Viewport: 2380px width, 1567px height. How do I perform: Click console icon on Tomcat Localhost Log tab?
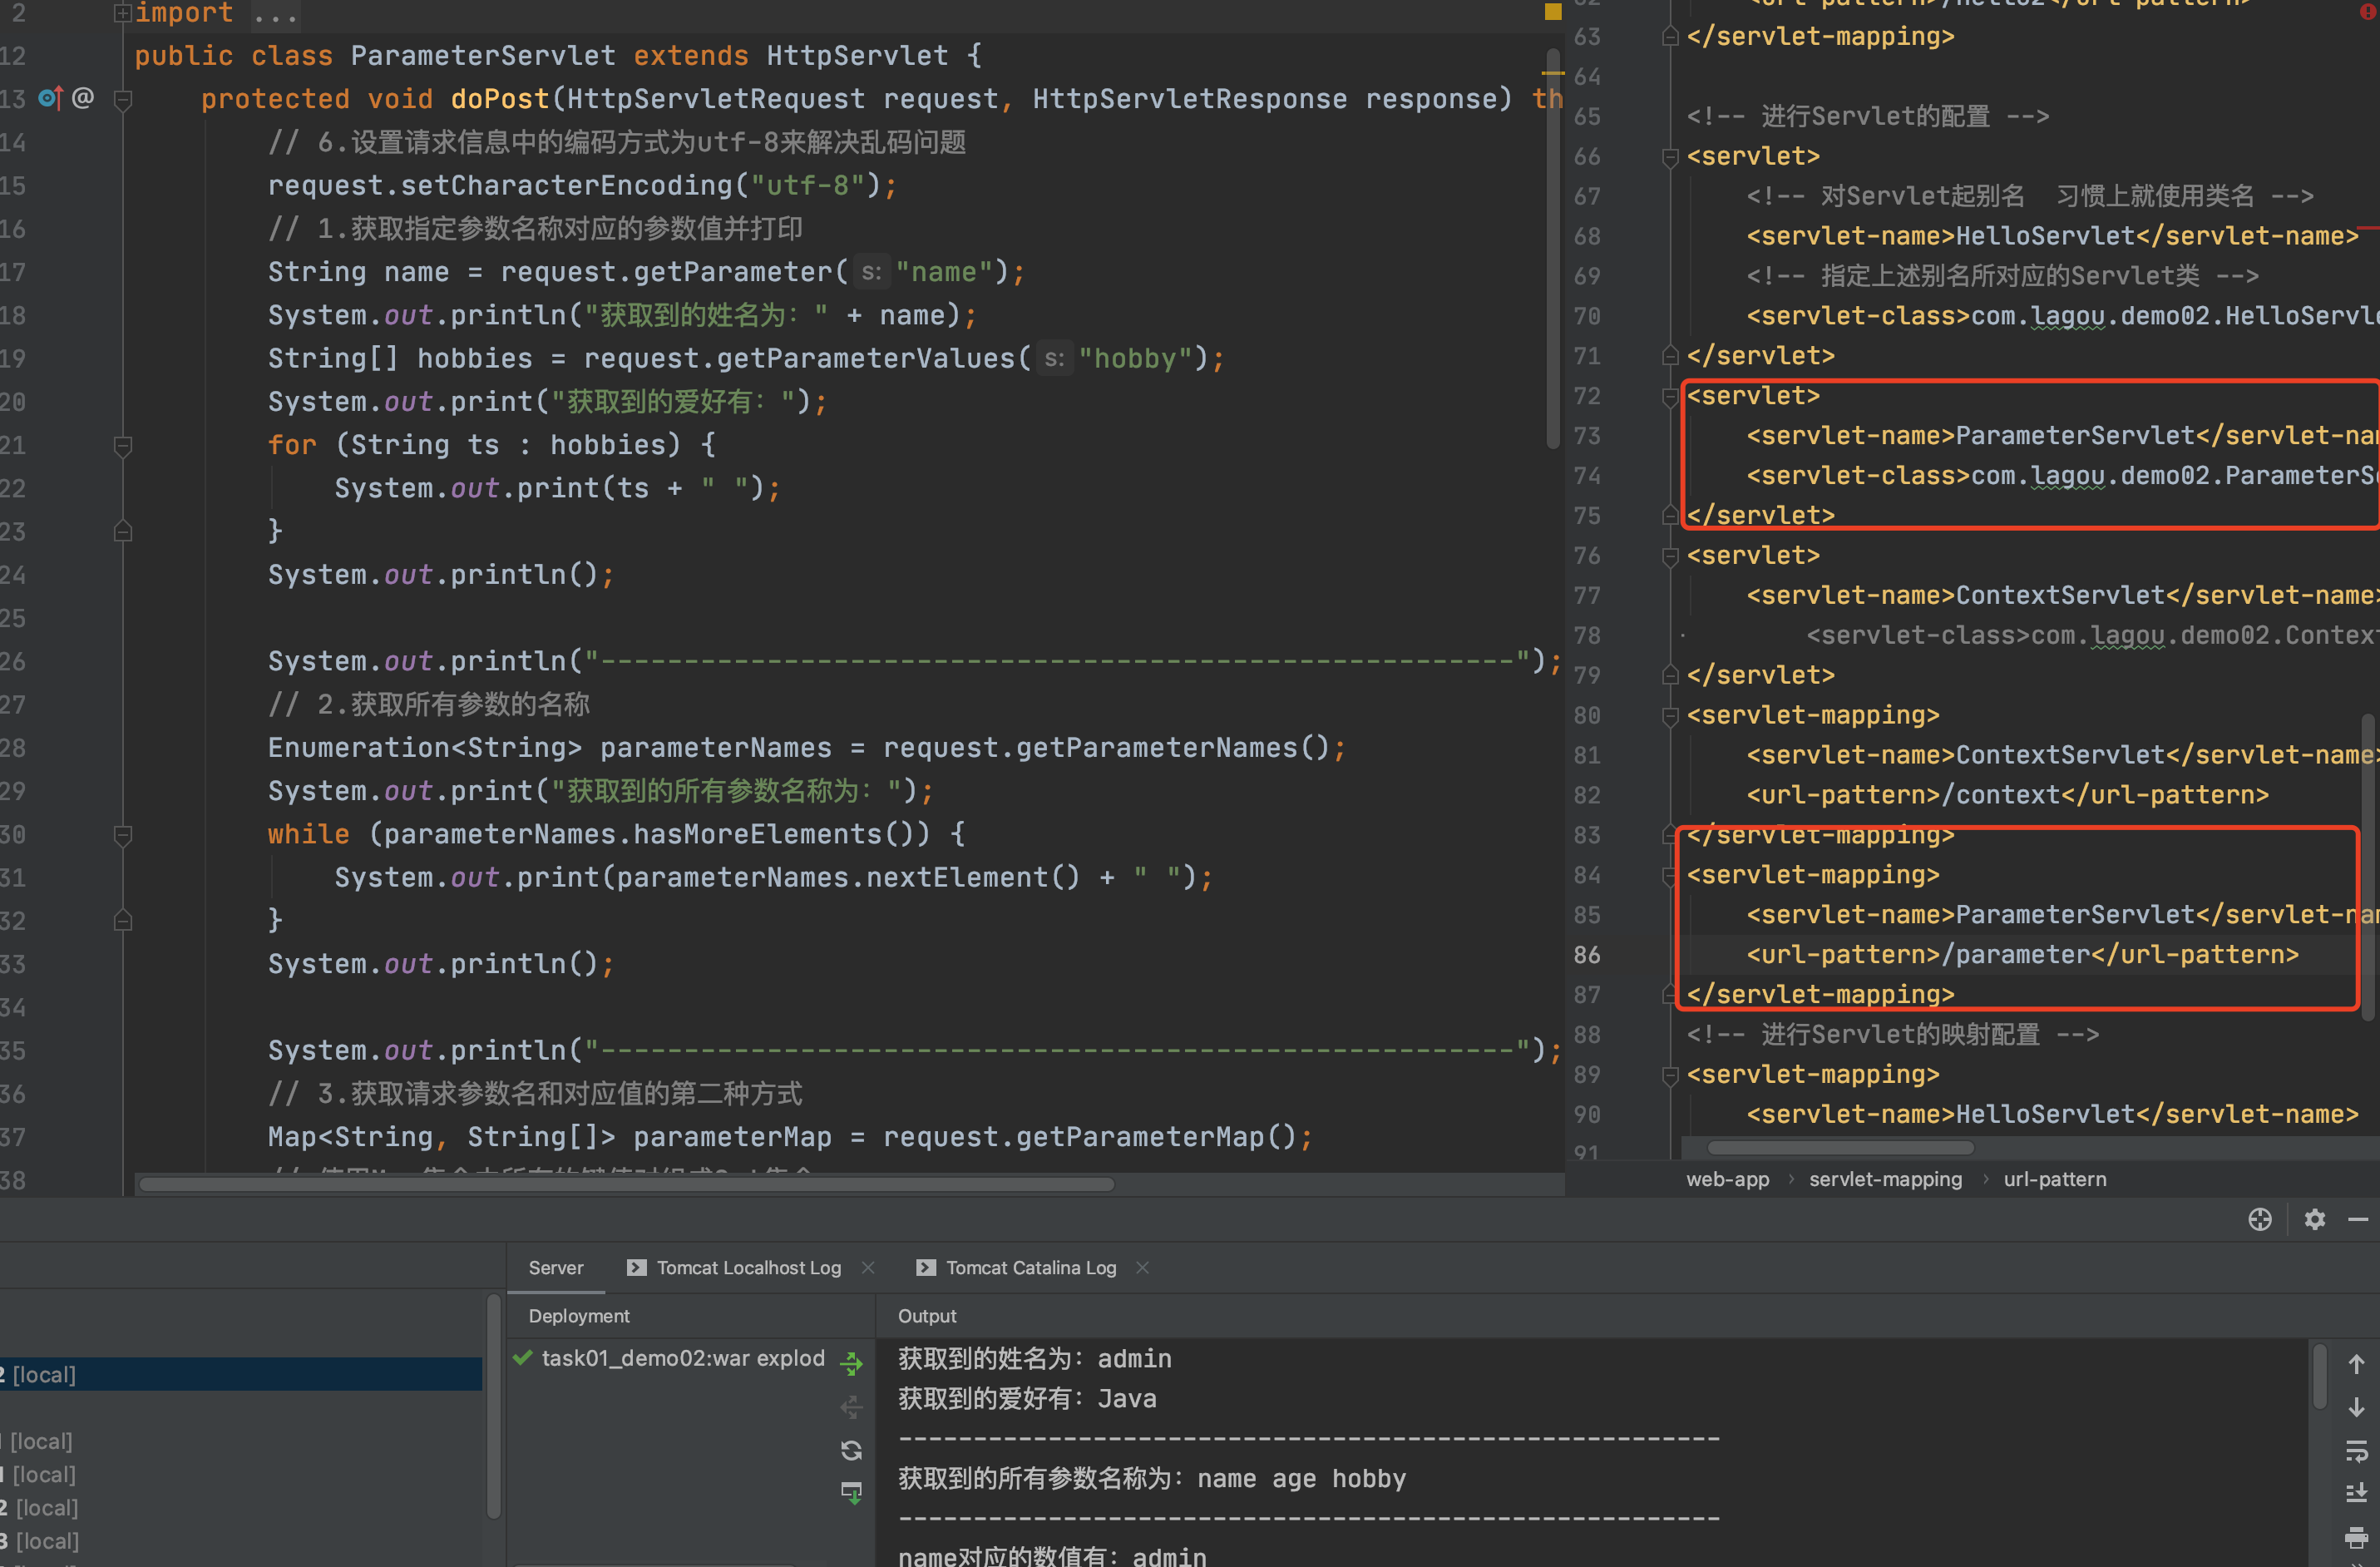(636, 1267)
